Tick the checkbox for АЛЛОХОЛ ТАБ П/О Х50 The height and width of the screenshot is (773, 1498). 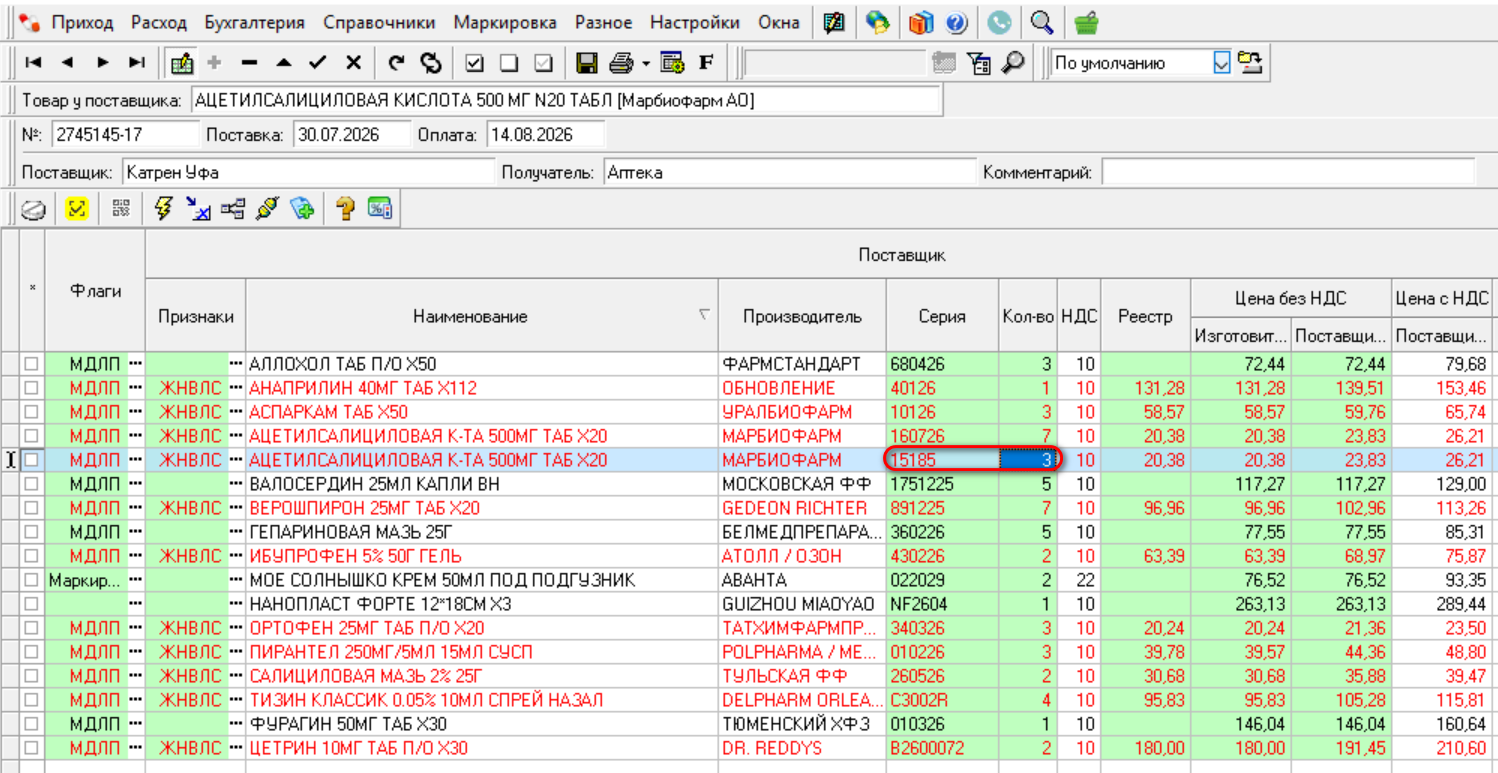pos(31,364)
